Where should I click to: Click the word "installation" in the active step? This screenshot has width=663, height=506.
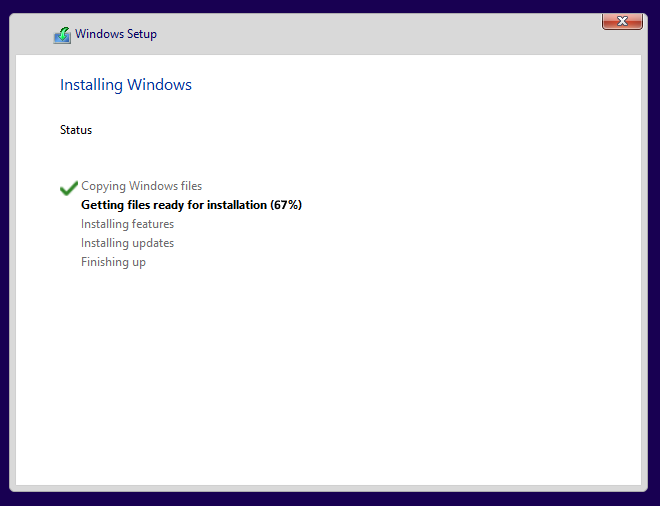(x=231, y=205)
